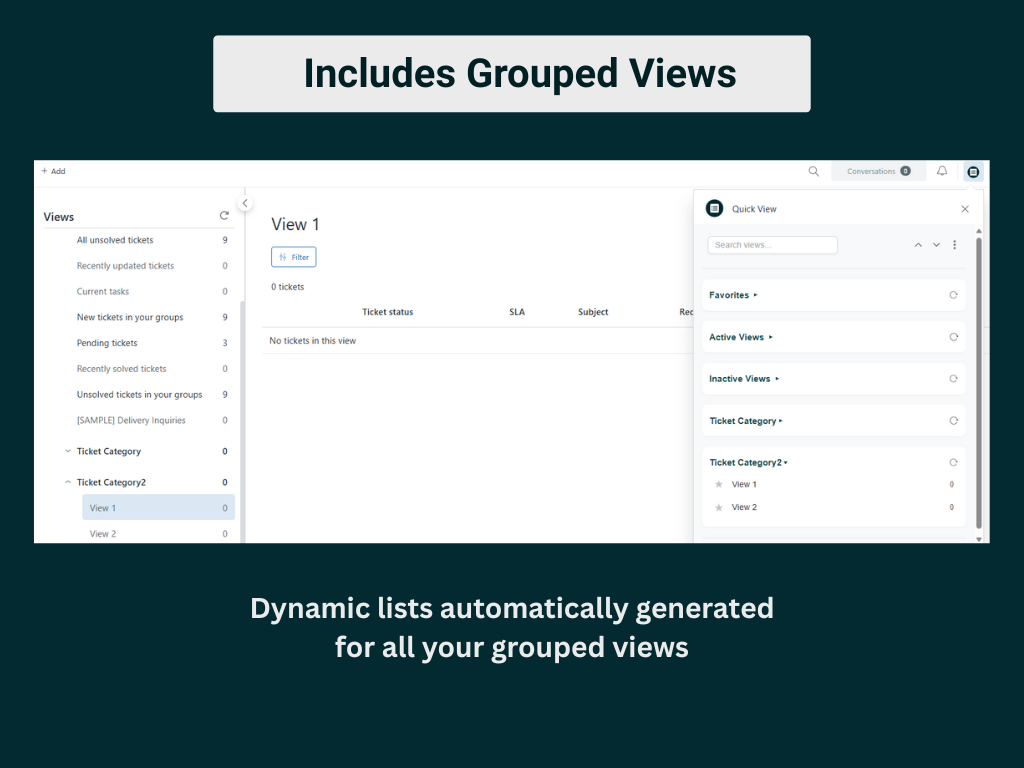Image resolution: width=1024 pixels, height=768 pixels.
Task: Refresh the Inactive Views section
Action: pyautogui.click(x=951, y=378)
